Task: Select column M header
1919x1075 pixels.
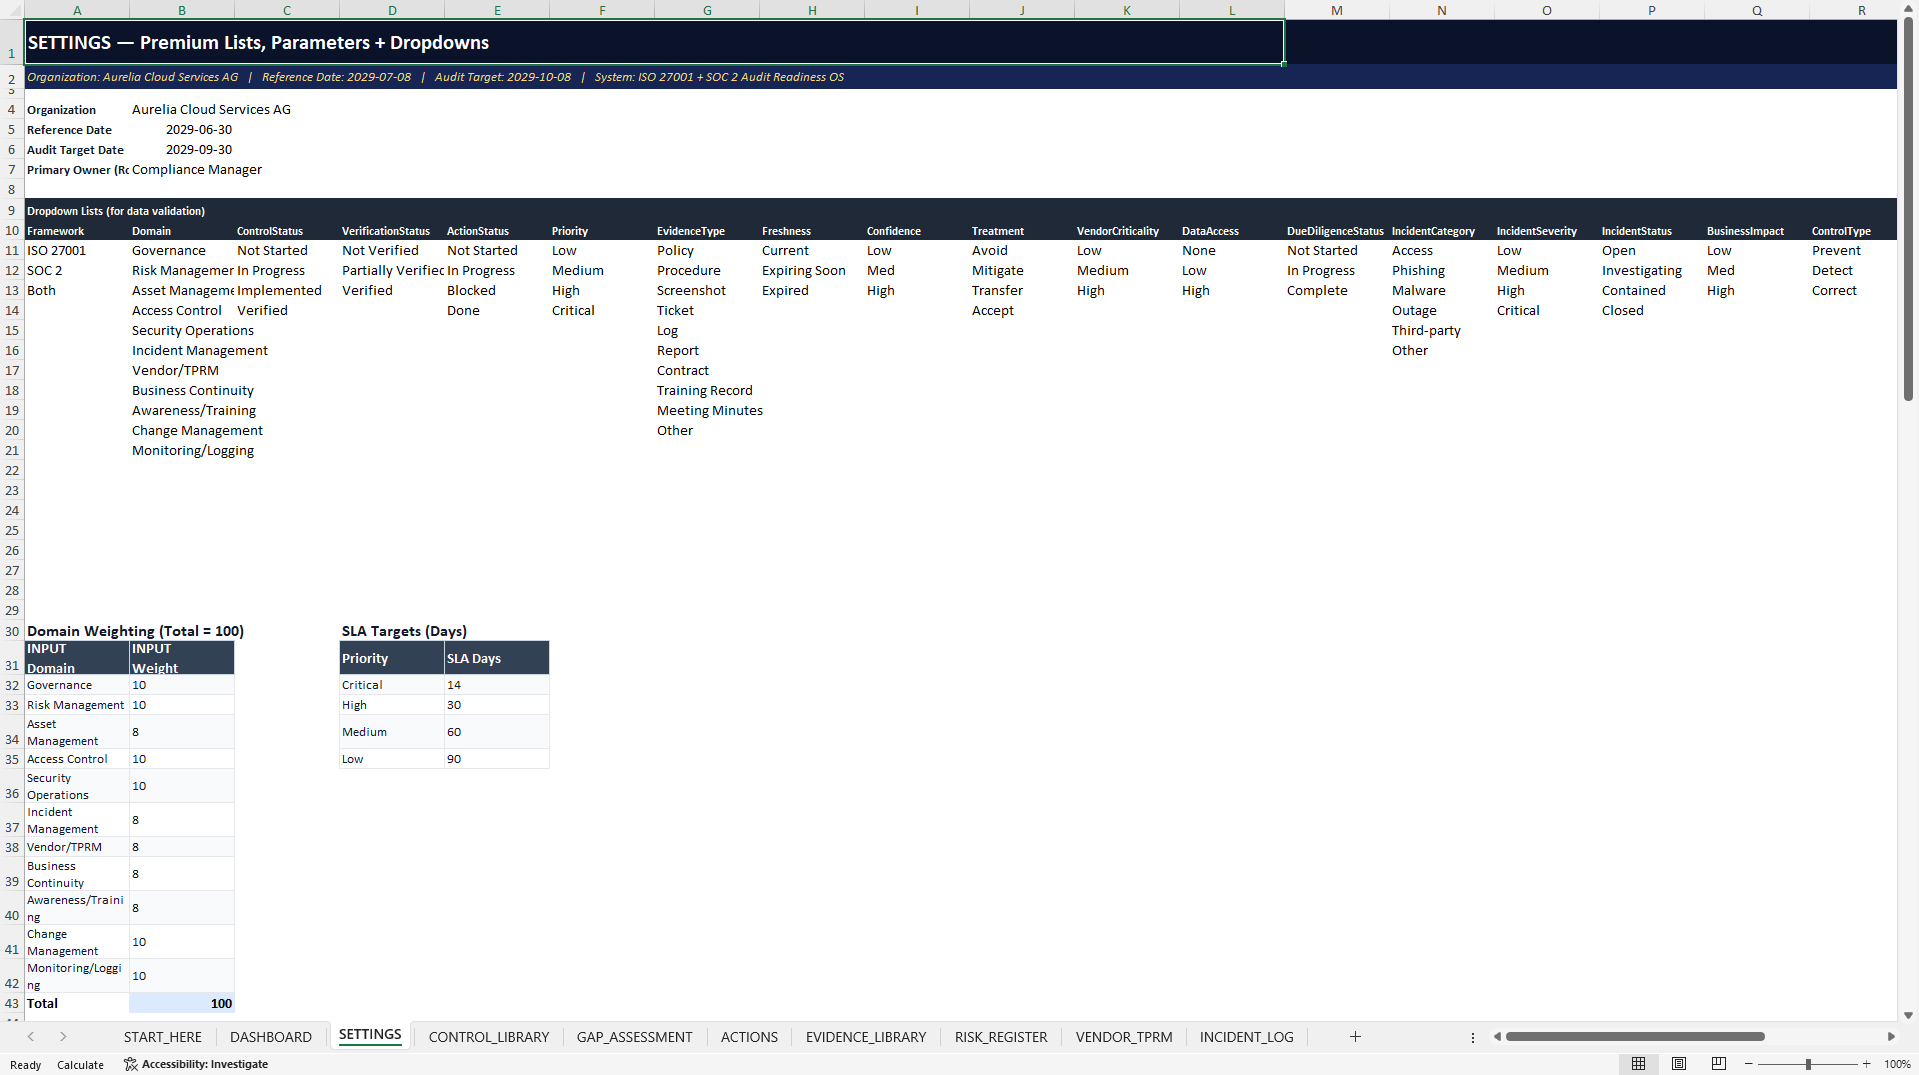Action: click(x=1337, y=10)
